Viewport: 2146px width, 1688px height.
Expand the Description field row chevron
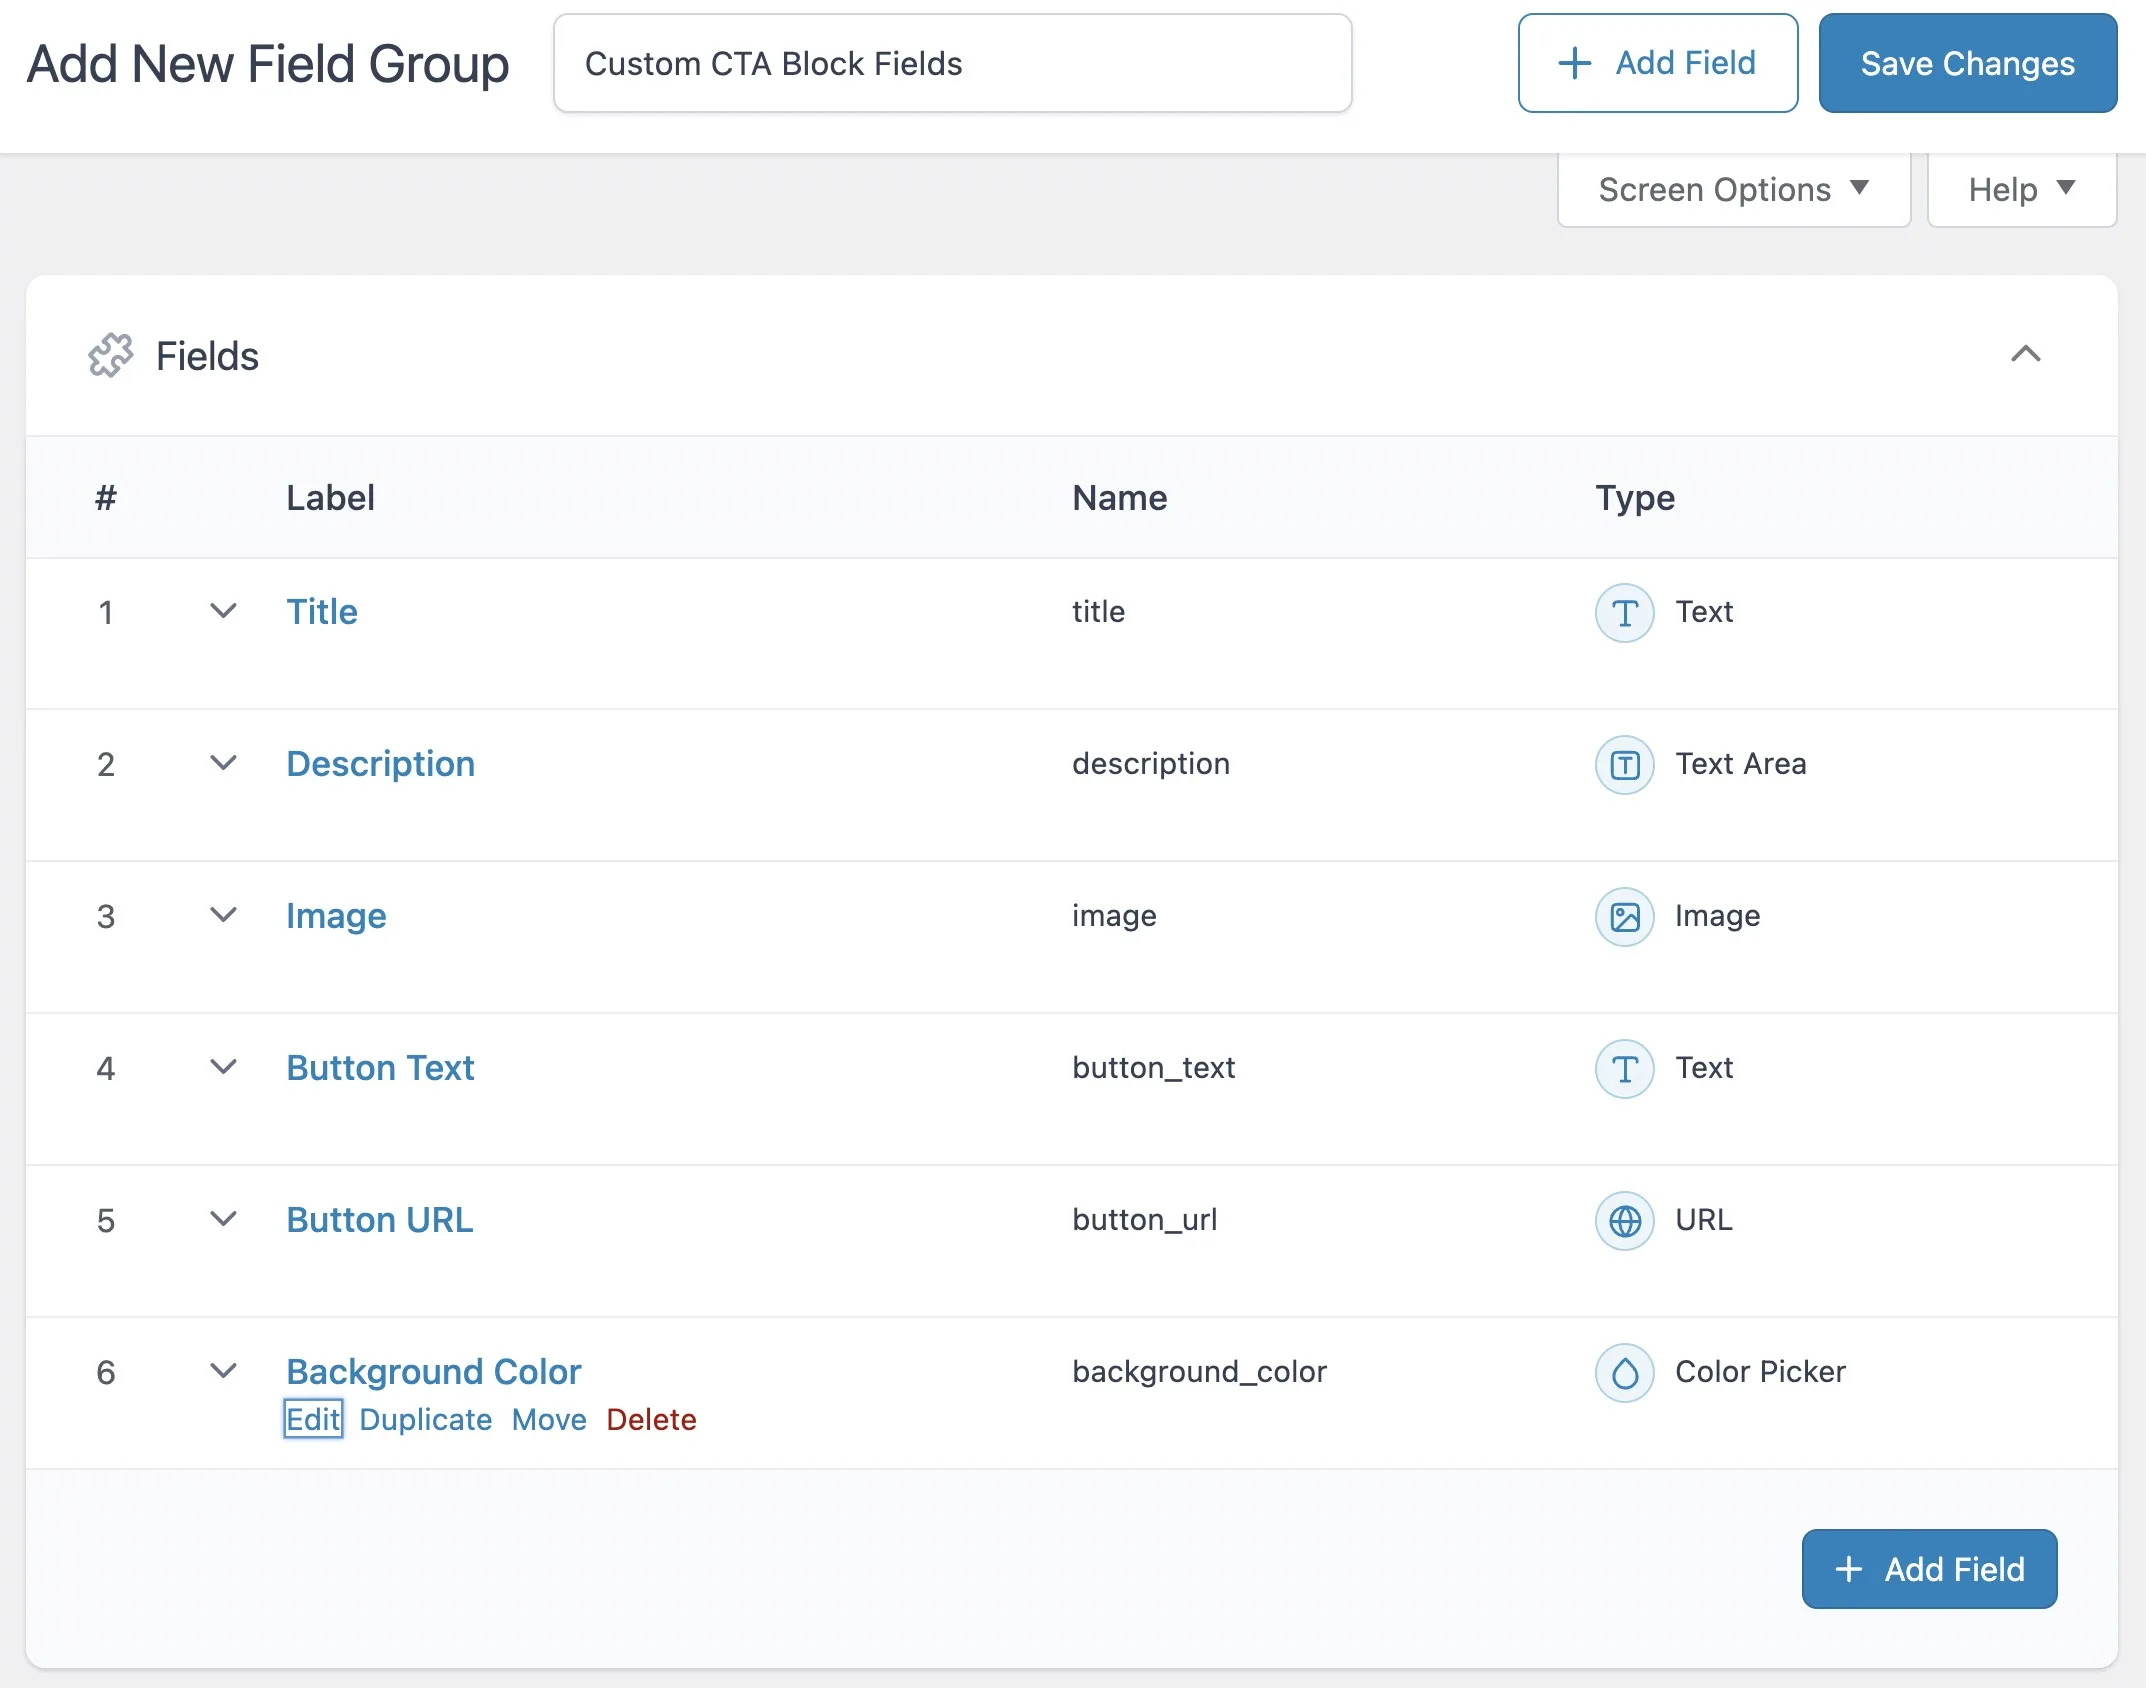(224, 762)
